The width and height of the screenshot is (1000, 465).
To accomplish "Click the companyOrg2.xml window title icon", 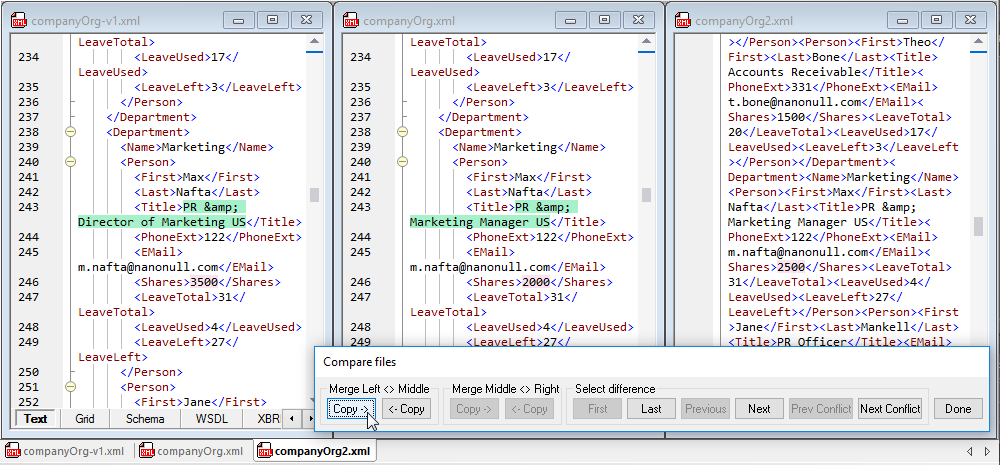I will coord(683,20).
